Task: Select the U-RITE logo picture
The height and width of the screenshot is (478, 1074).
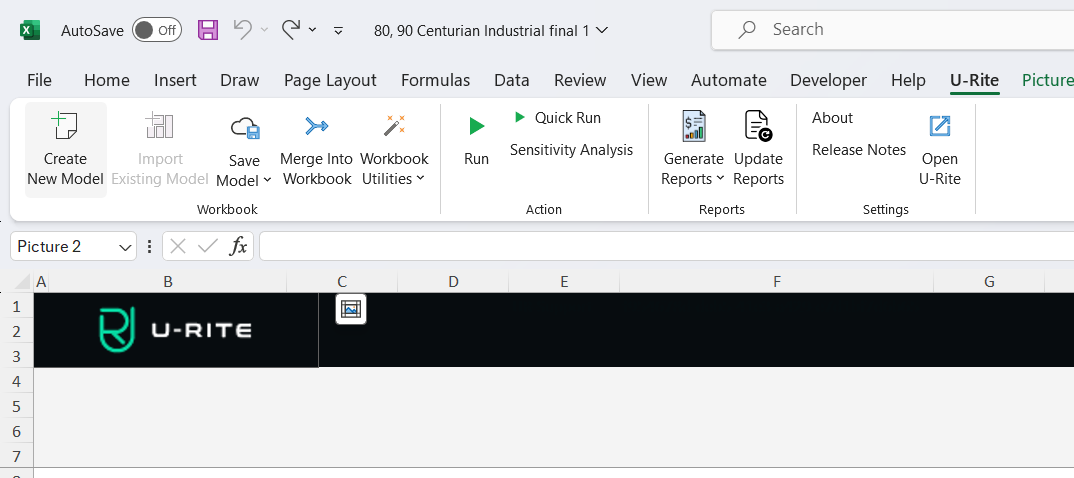Action: click(176, 330)
